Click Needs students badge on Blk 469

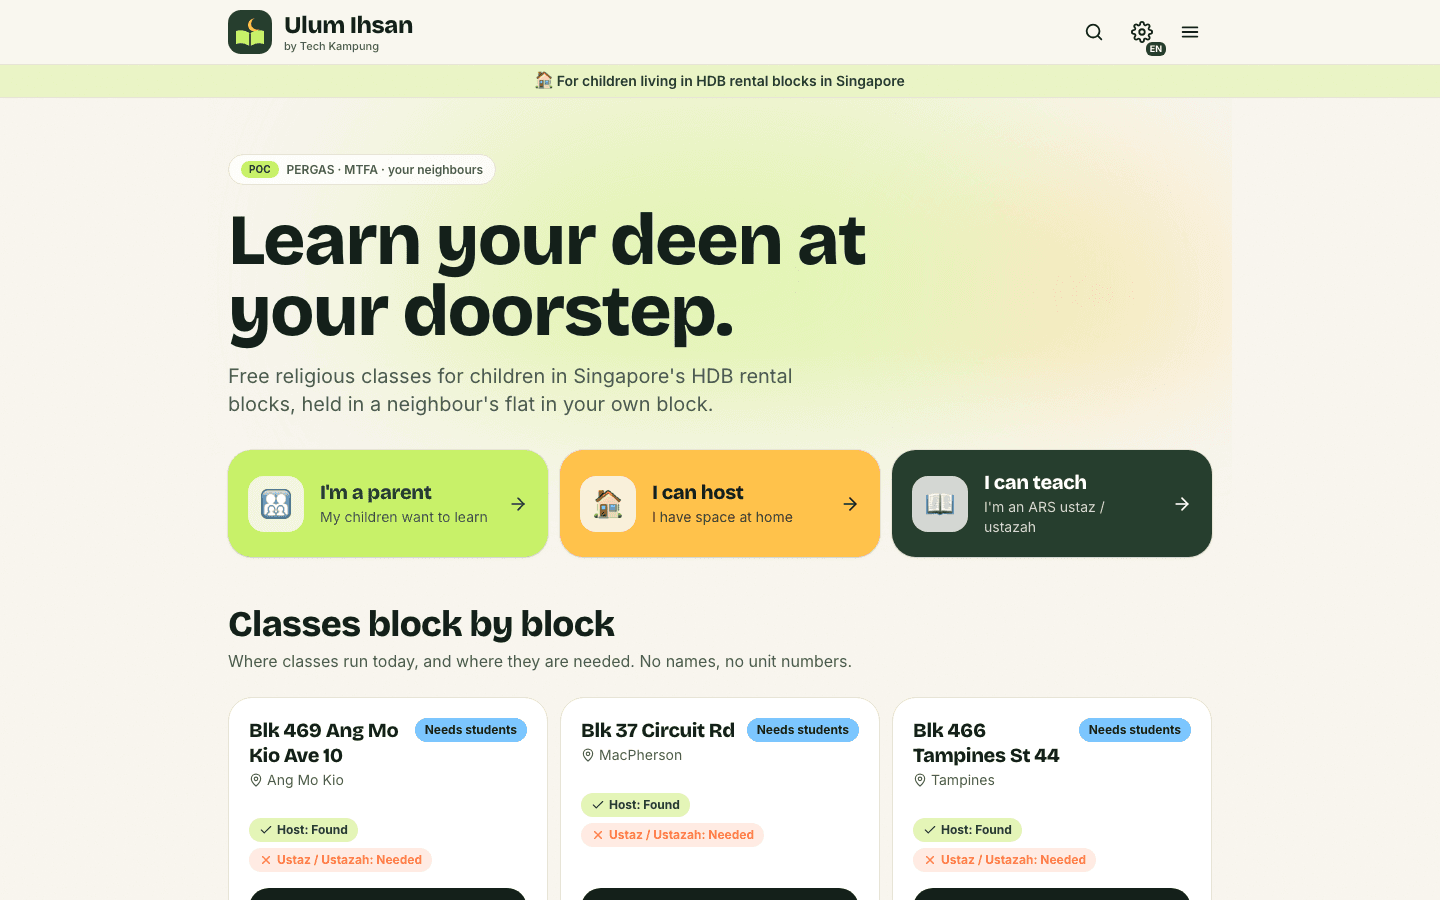tap(471, 730)
